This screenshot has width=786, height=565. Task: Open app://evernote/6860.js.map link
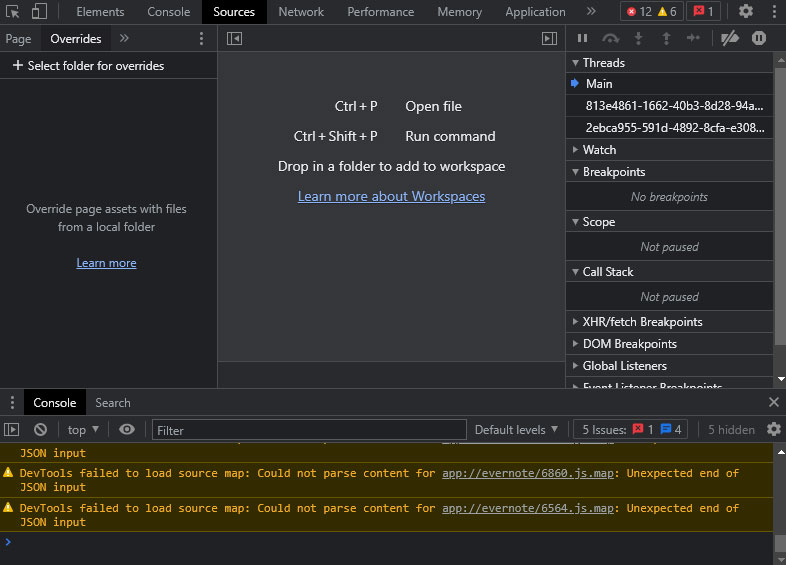click(528, 473)
